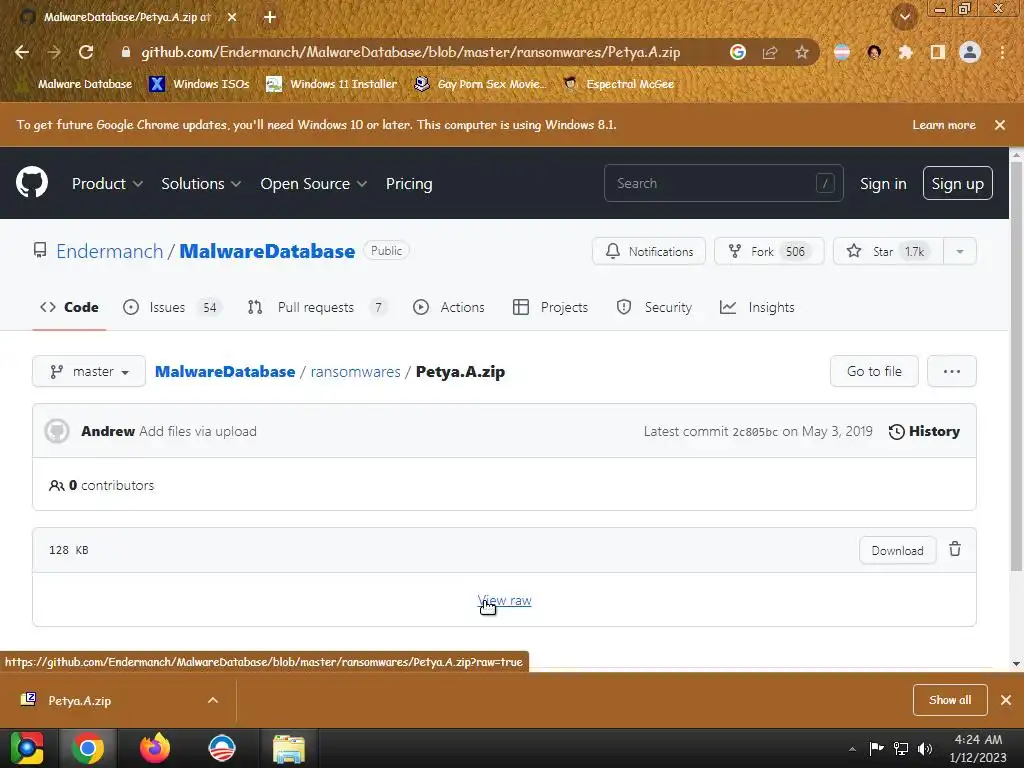The width and height of the screenshot is (1024, 768).
Task: Click the trash delete-file icon
Action: (x=955, y=549)
